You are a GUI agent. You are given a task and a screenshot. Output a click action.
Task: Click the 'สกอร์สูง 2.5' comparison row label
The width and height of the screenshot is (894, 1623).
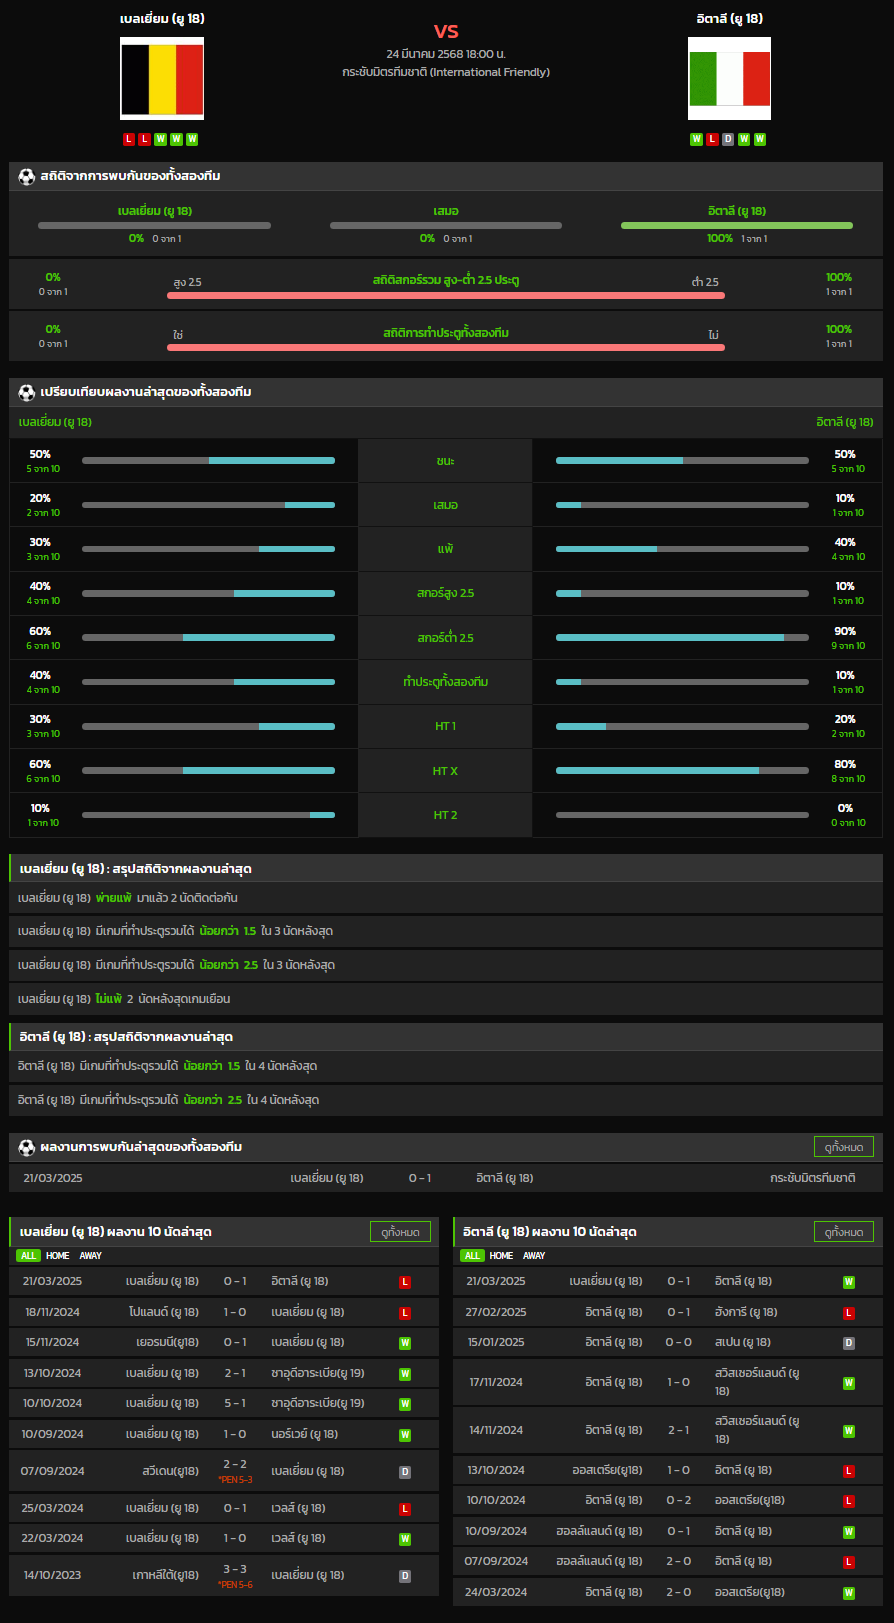(445, 593)
